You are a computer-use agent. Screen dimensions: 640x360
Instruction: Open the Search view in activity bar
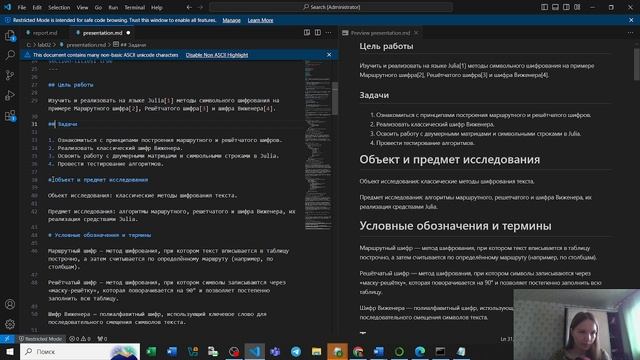click(10, 55)
